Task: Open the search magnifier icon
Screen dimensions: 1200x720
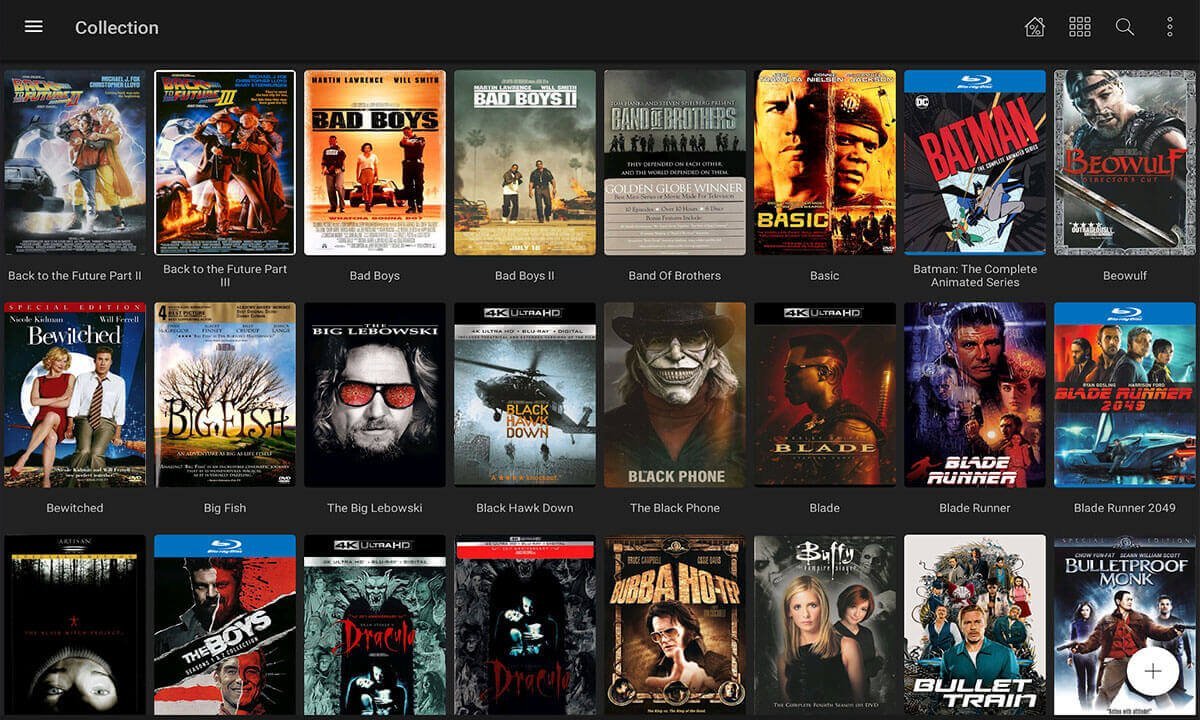Action: tap(1125, 27)
